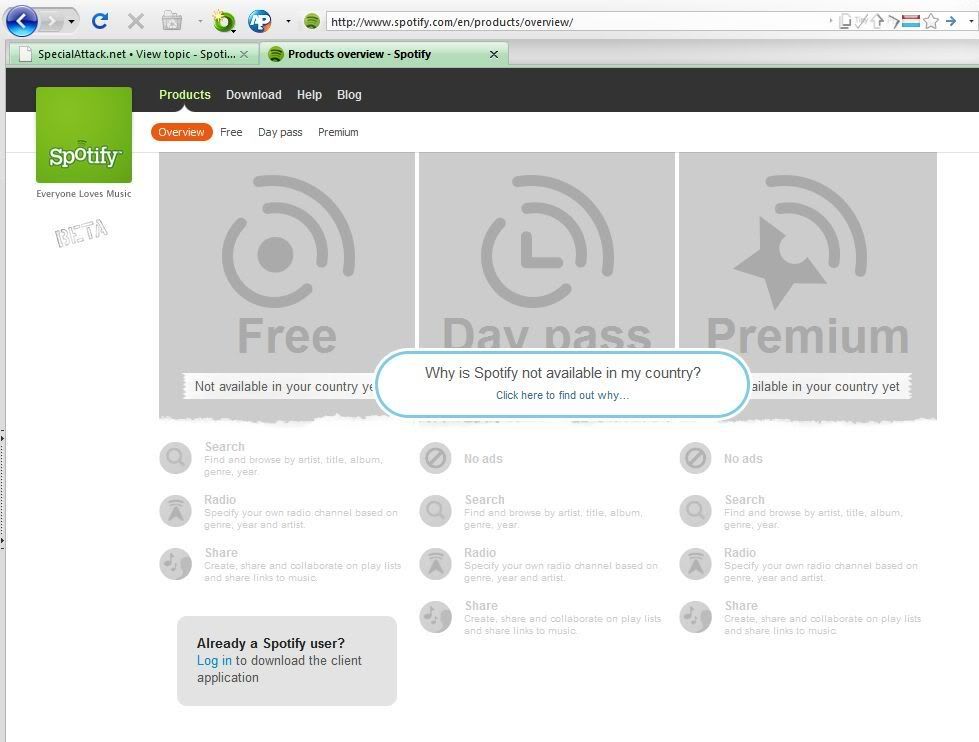Open the address bar history dropdown
979x742 pixels.
[x=971, y=21]
